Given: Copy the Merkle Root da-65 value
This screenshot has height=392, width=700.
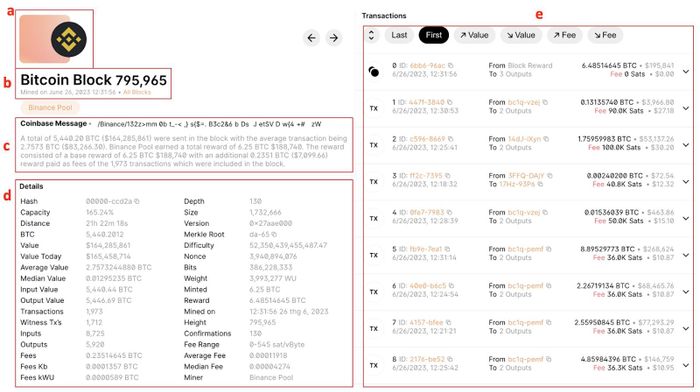Looking at the screenshot, I should 274,234.
